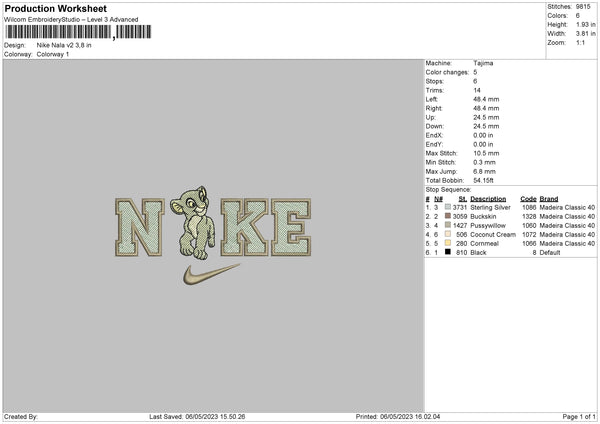Click the thread code '1328'
This screenshot has width=600, height=424.
tap(529, 217)
